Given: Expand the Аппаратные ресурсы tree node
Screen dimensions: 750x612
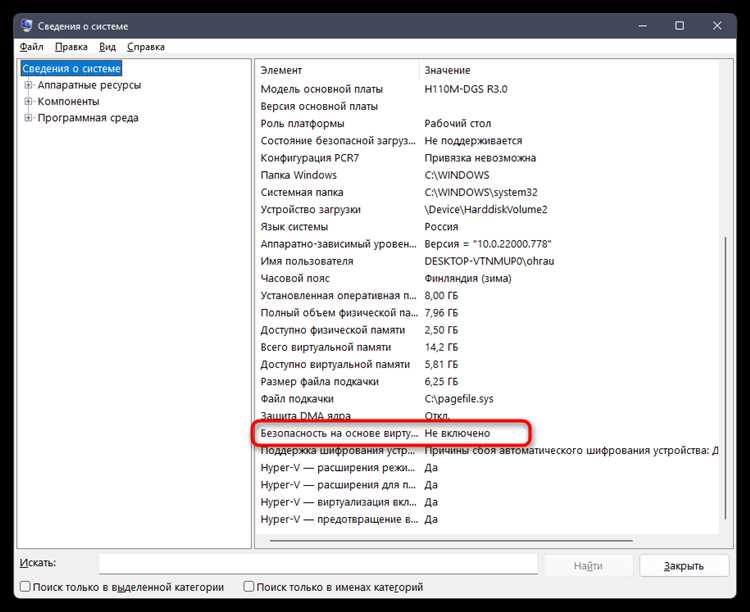Looking at the screenshot, I should [29, 85].
